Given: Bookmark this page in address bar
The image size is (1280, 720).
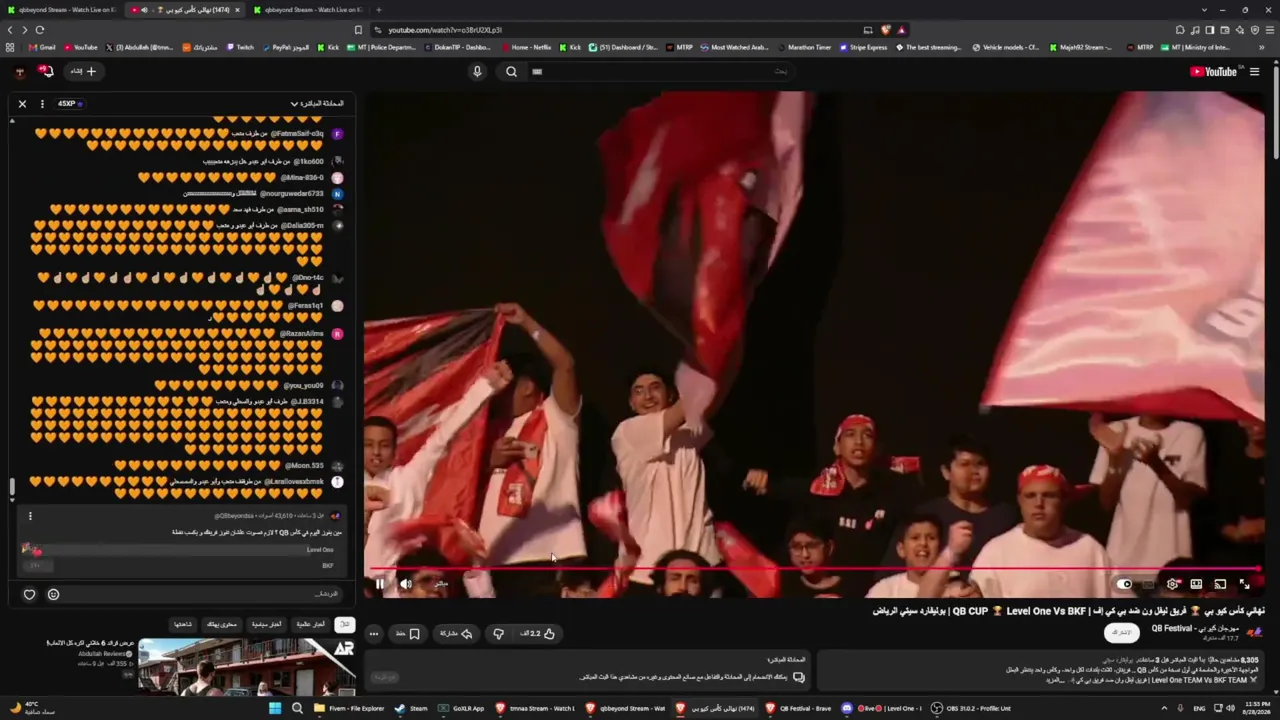Looking at the screenshot, I should (x=358, y=30).
